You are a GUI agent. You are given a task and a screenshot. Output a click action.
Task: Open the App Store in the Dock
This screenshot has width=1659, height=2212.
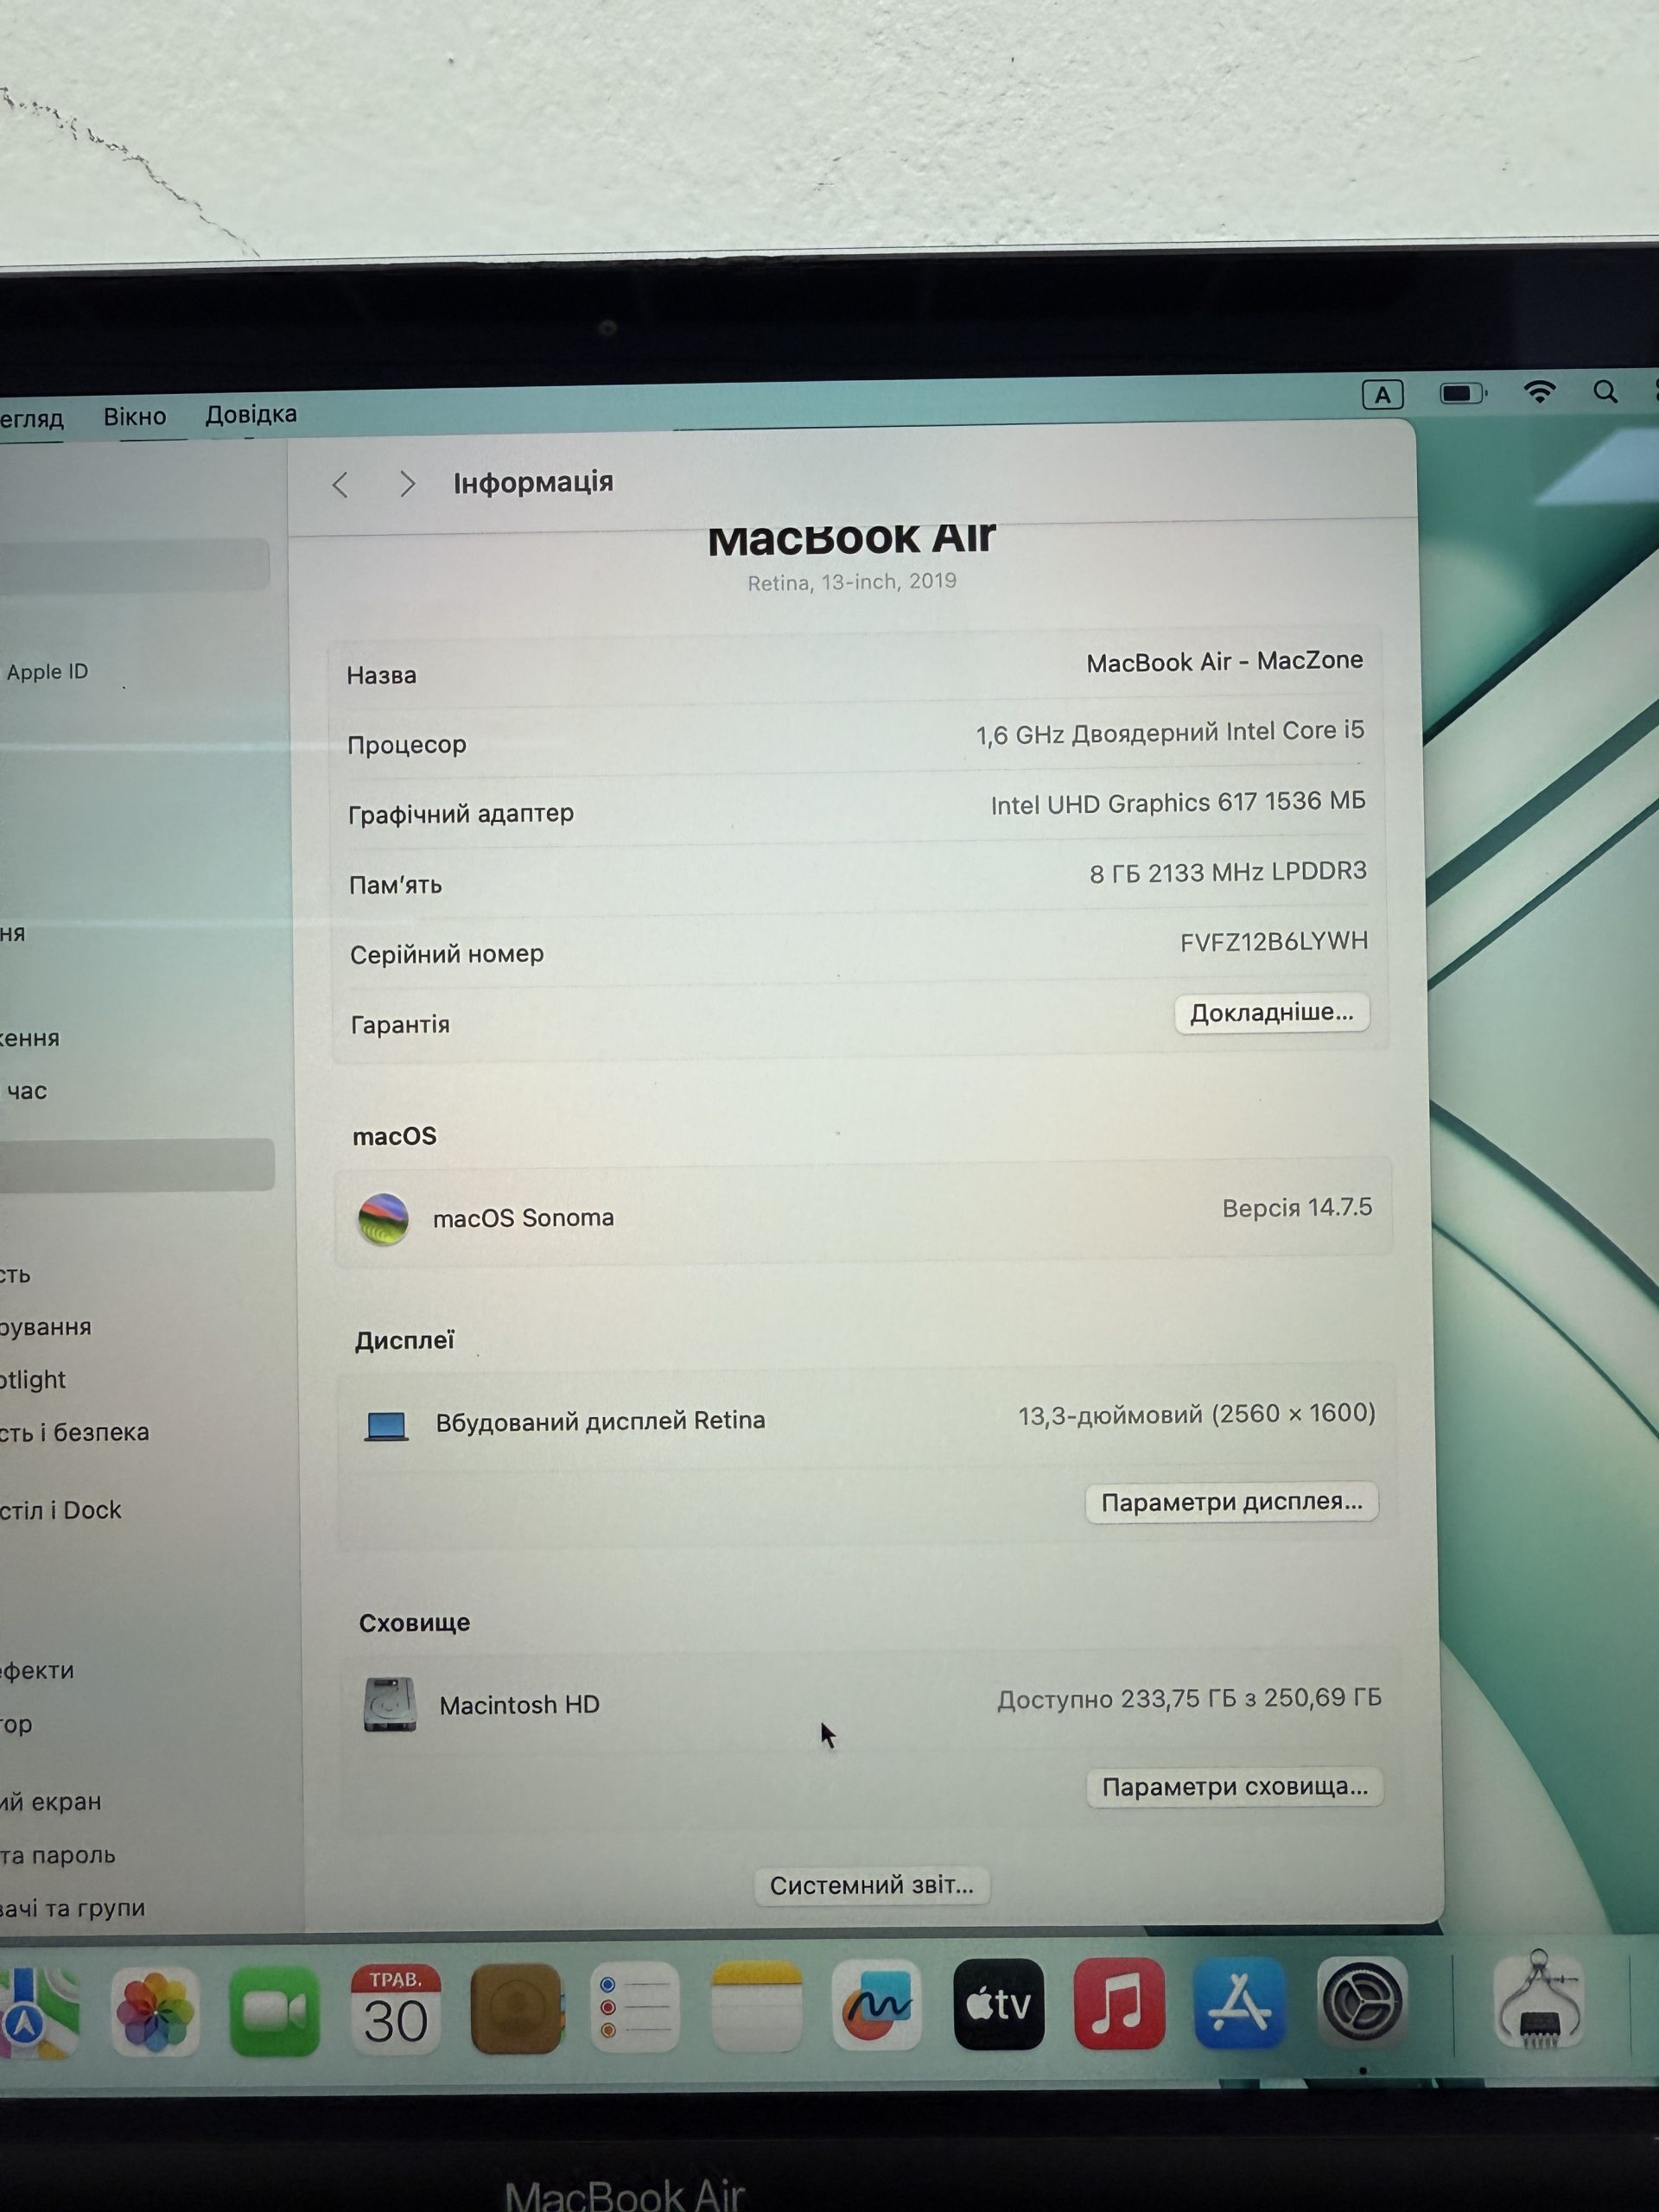click(x=1240, y=2003)
